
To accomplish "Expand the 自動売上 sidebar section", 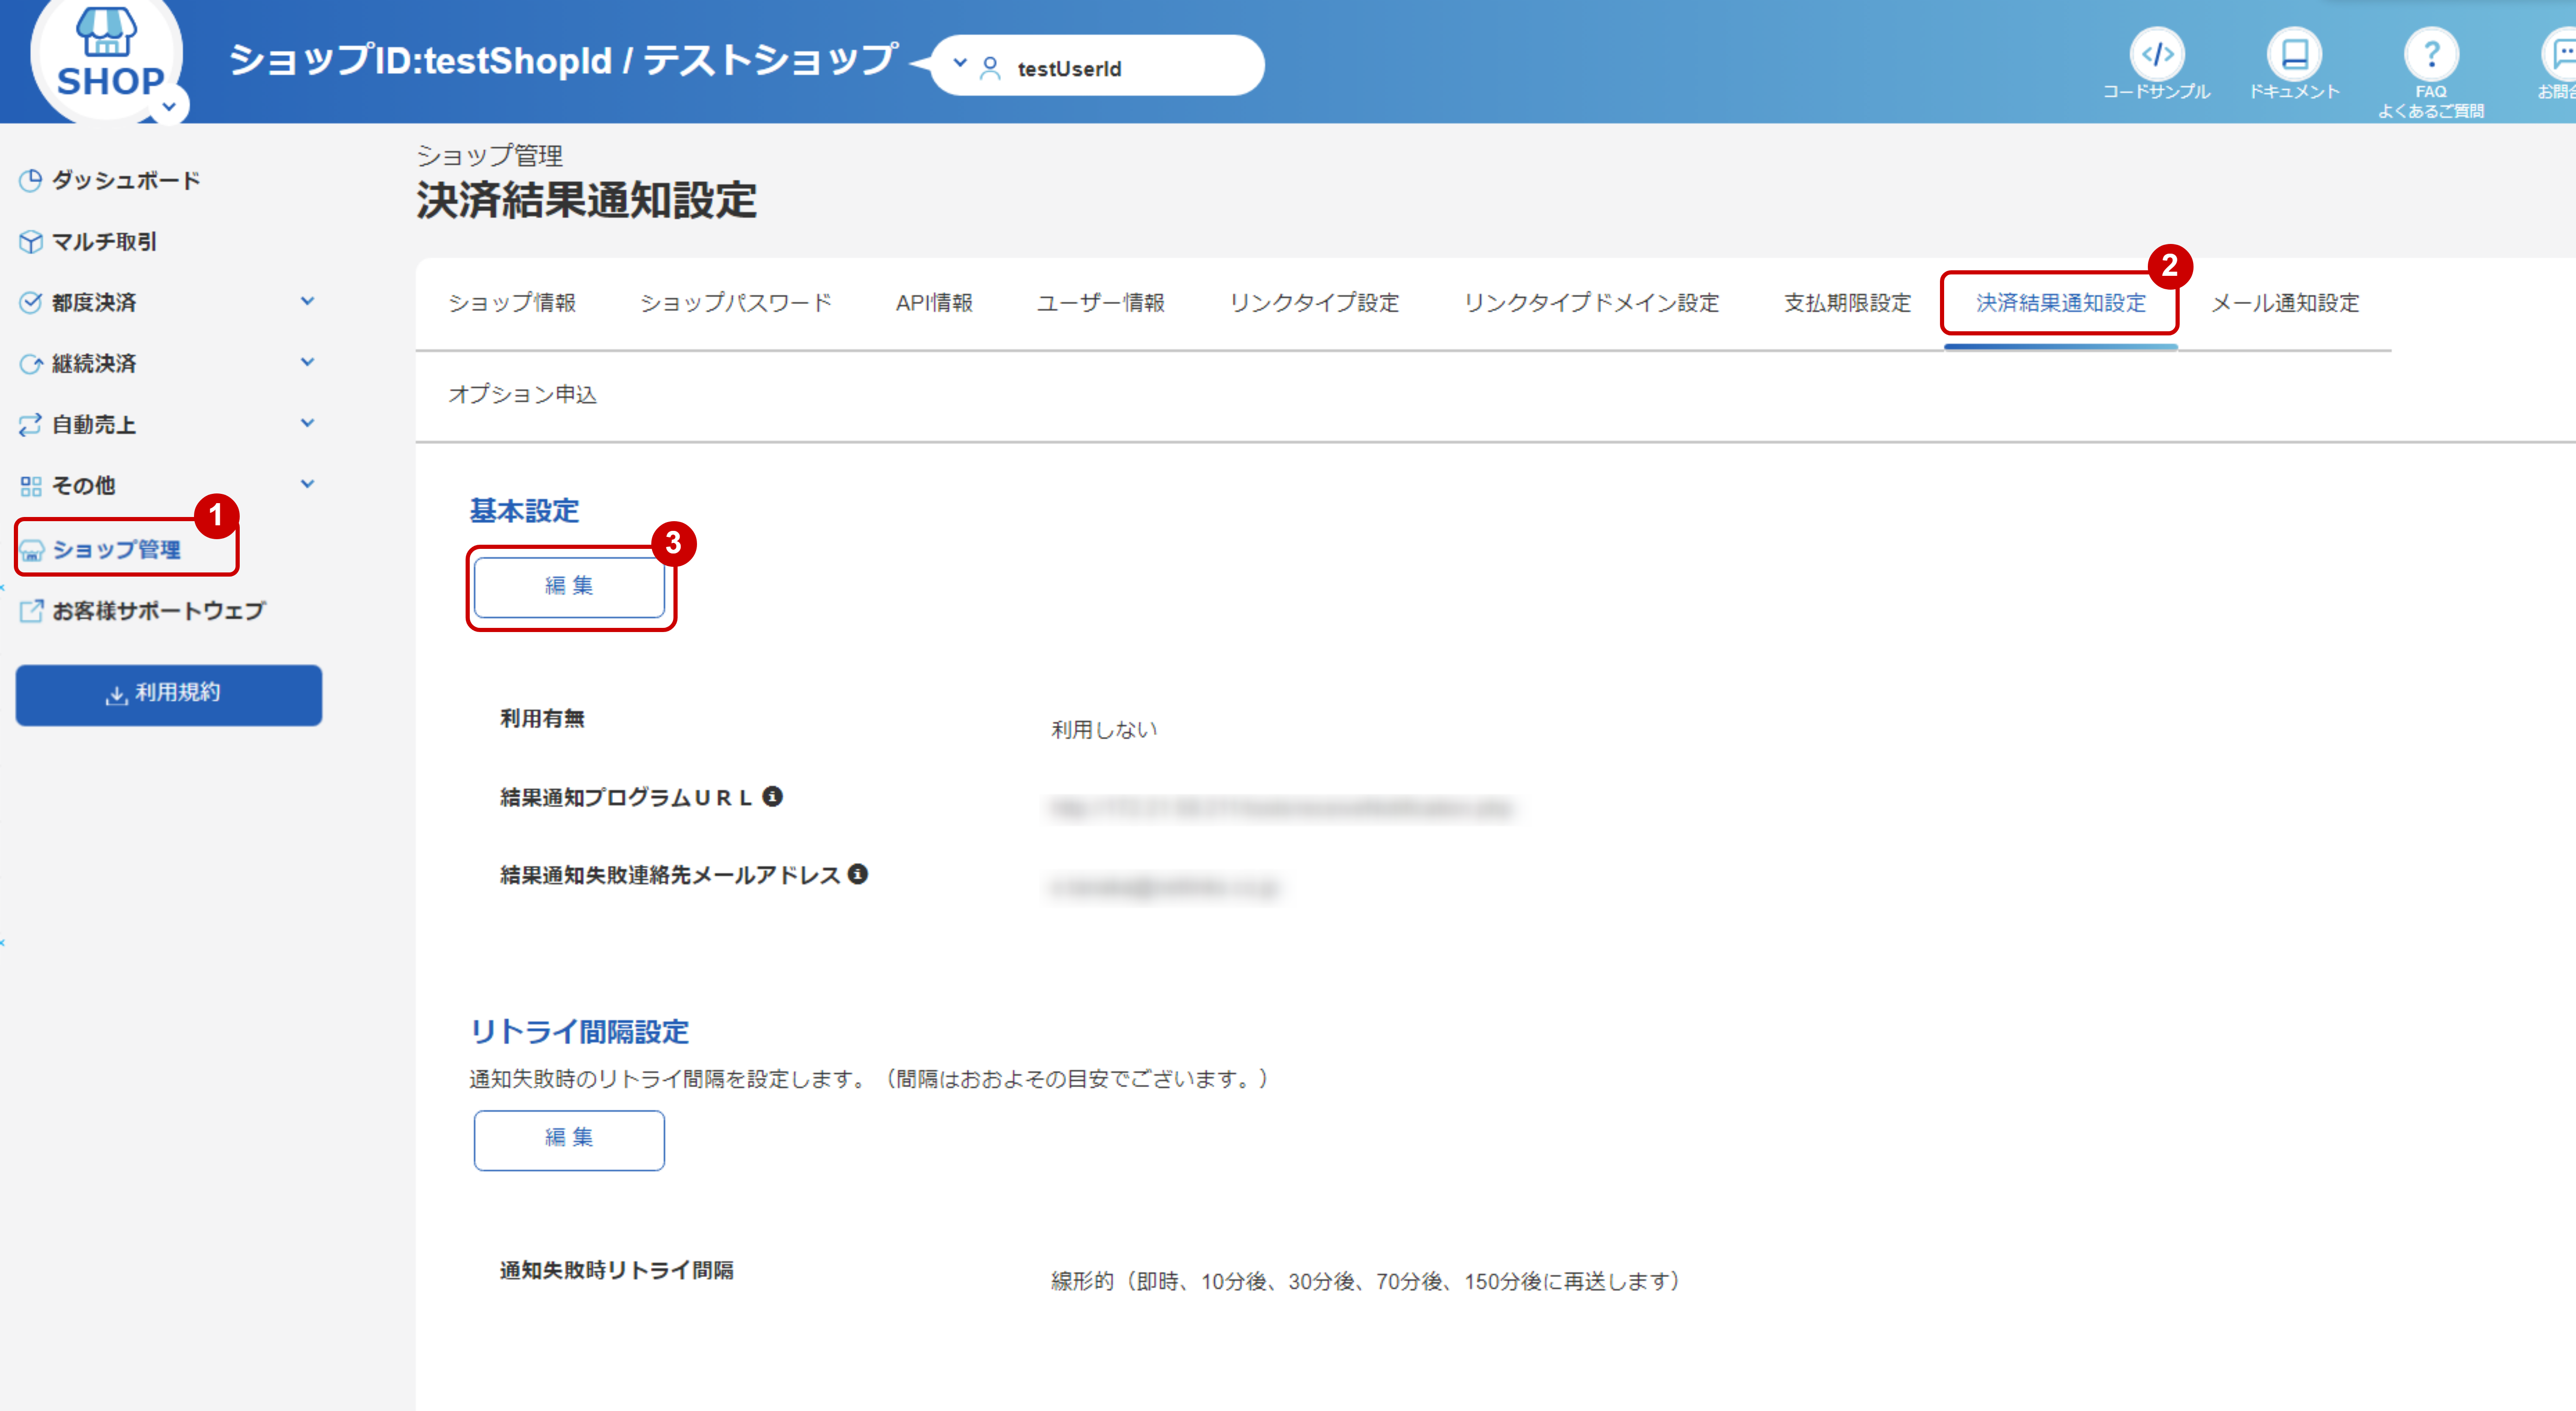I will [308, 423].
